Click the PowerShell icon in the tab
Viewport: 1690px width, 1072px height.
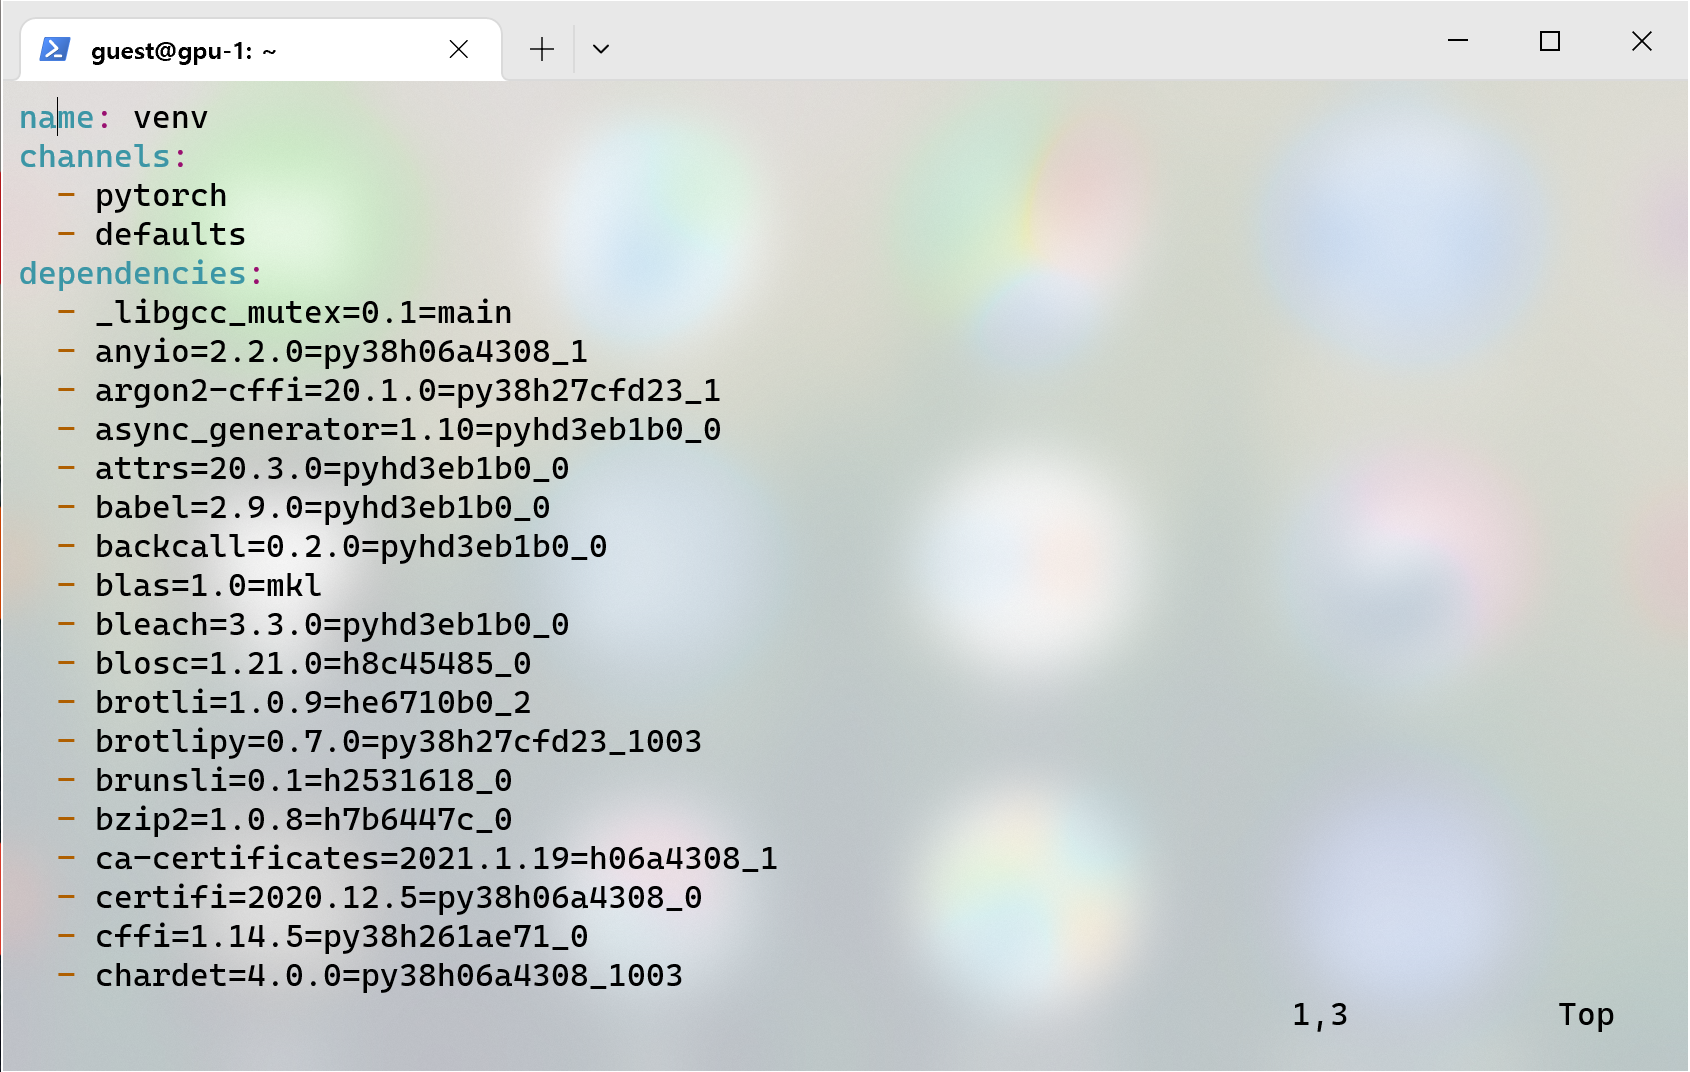(55, 49)
